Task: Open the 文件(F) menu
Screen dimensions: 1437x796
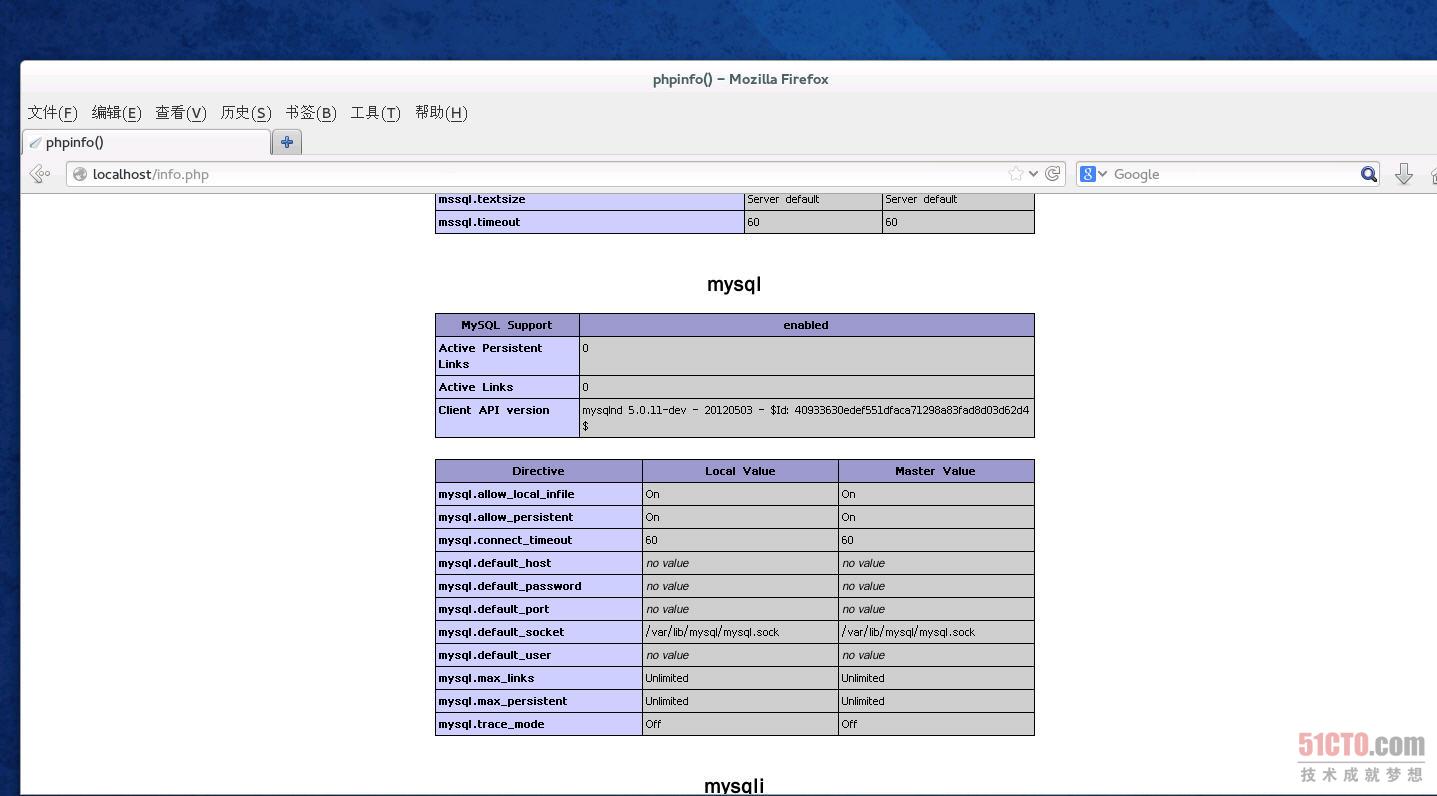Action: click(x=52, y=112)
